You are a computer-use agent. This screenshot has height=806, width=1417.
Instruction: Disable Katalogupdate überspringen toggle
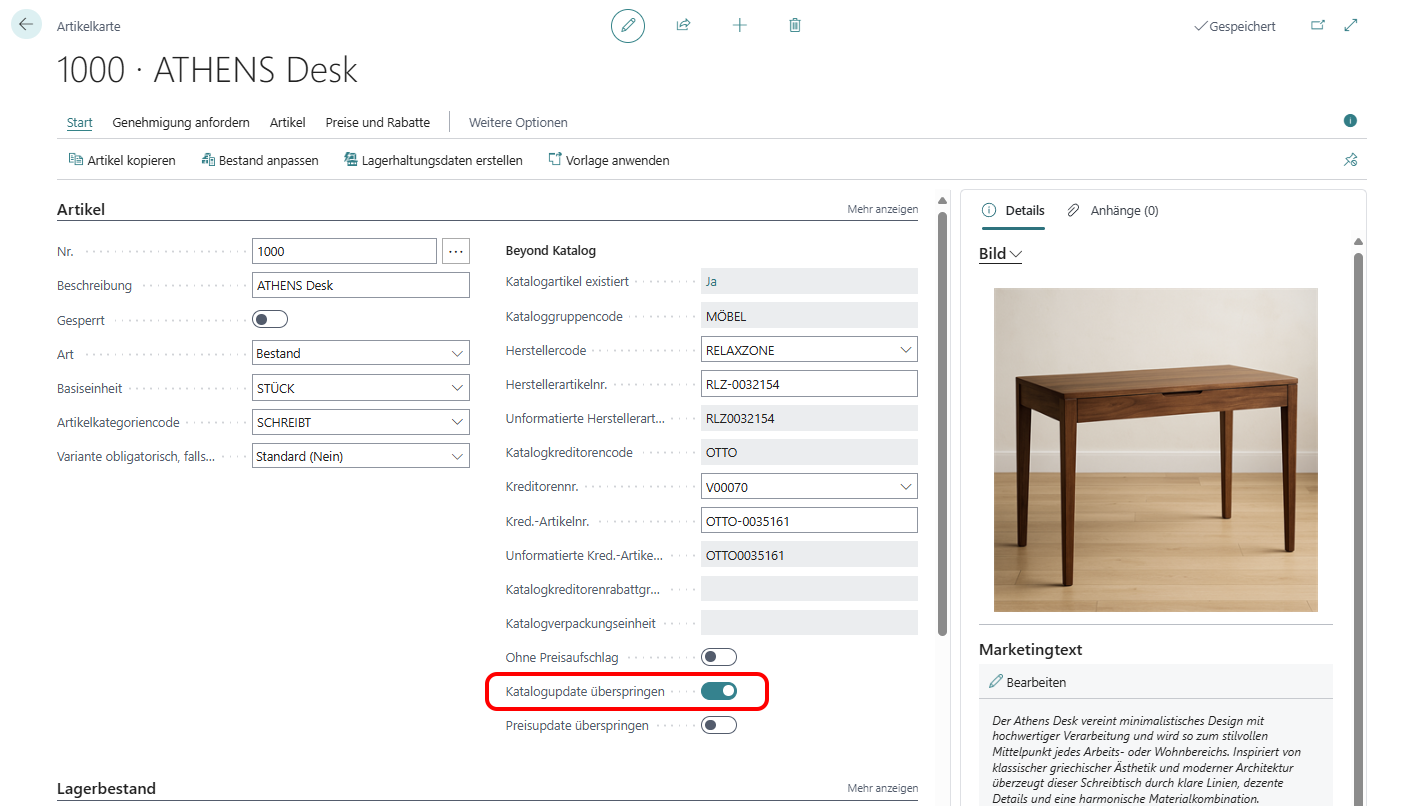719,691
